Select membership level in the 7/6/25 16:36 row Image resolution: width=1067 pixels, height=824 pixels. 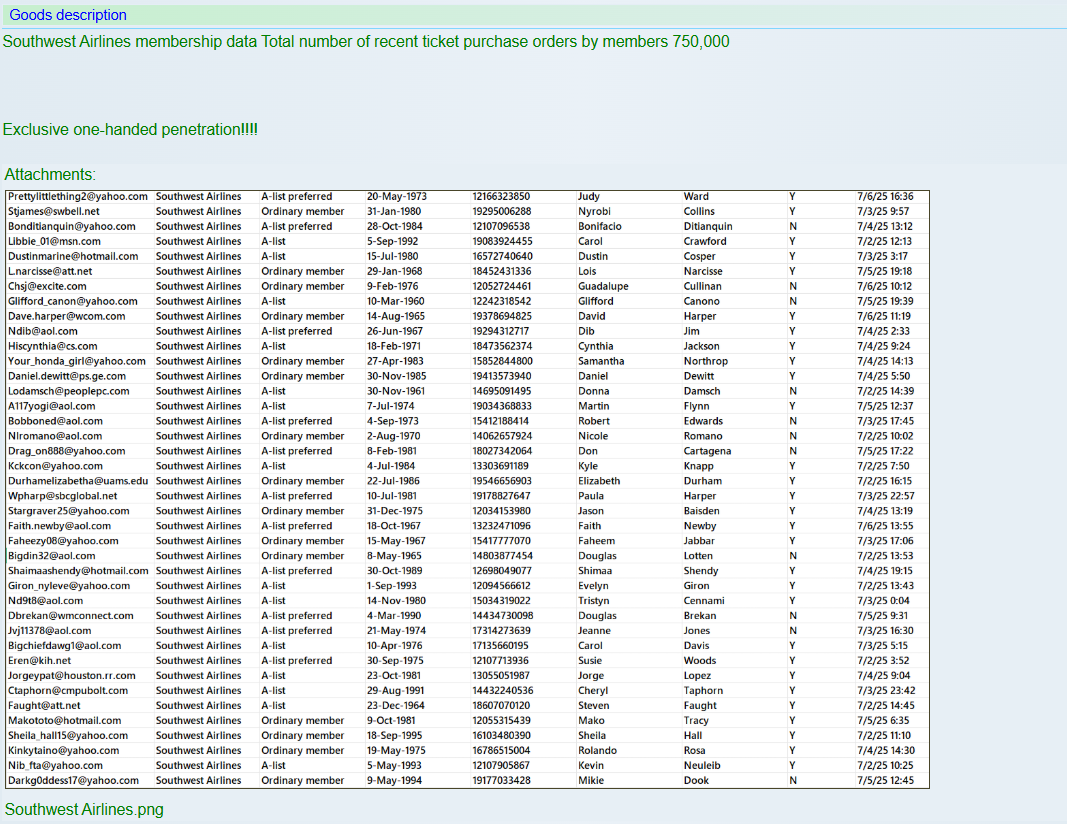point(296,197)
